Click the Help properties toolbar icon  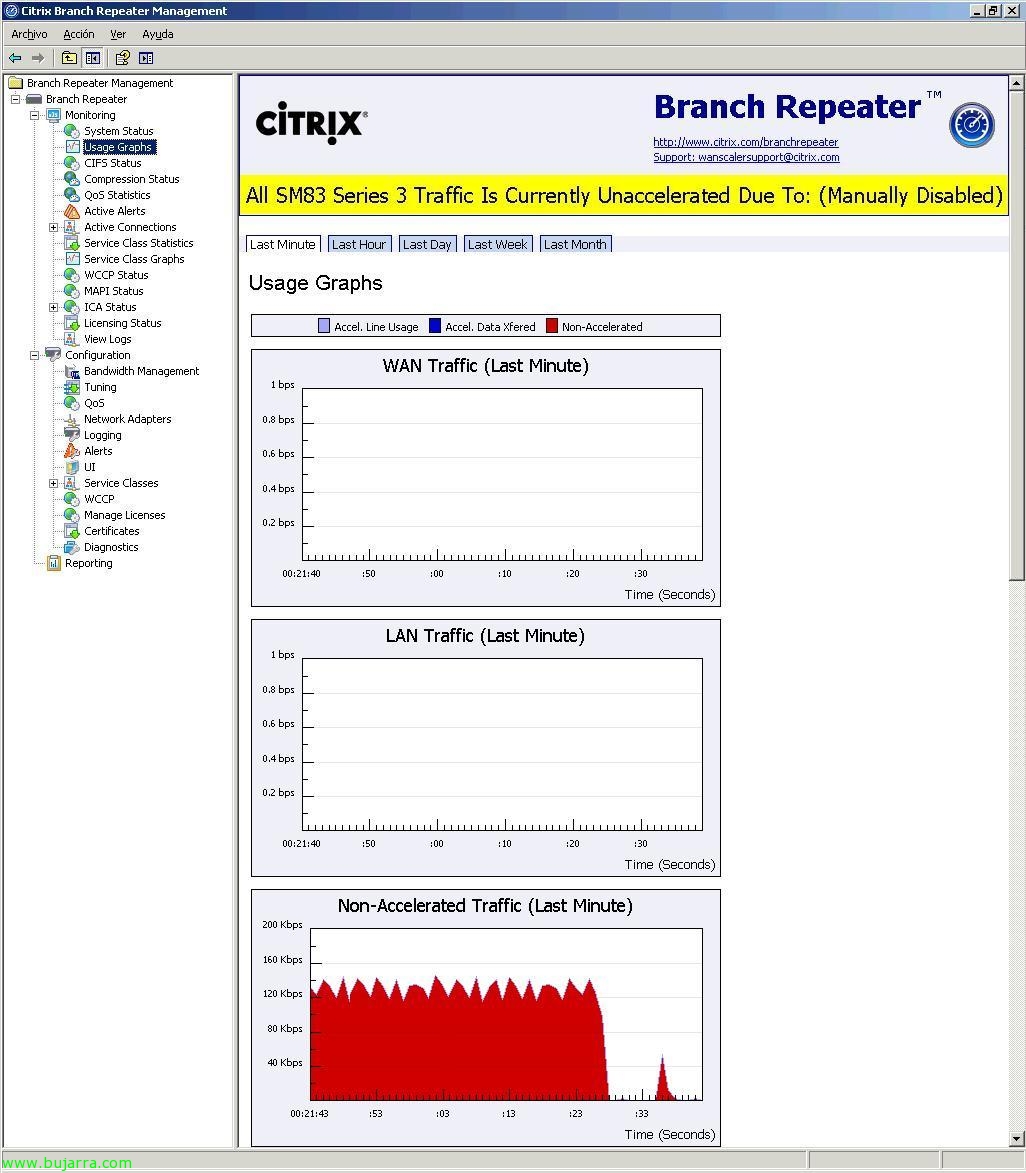[x=123, y=58]
